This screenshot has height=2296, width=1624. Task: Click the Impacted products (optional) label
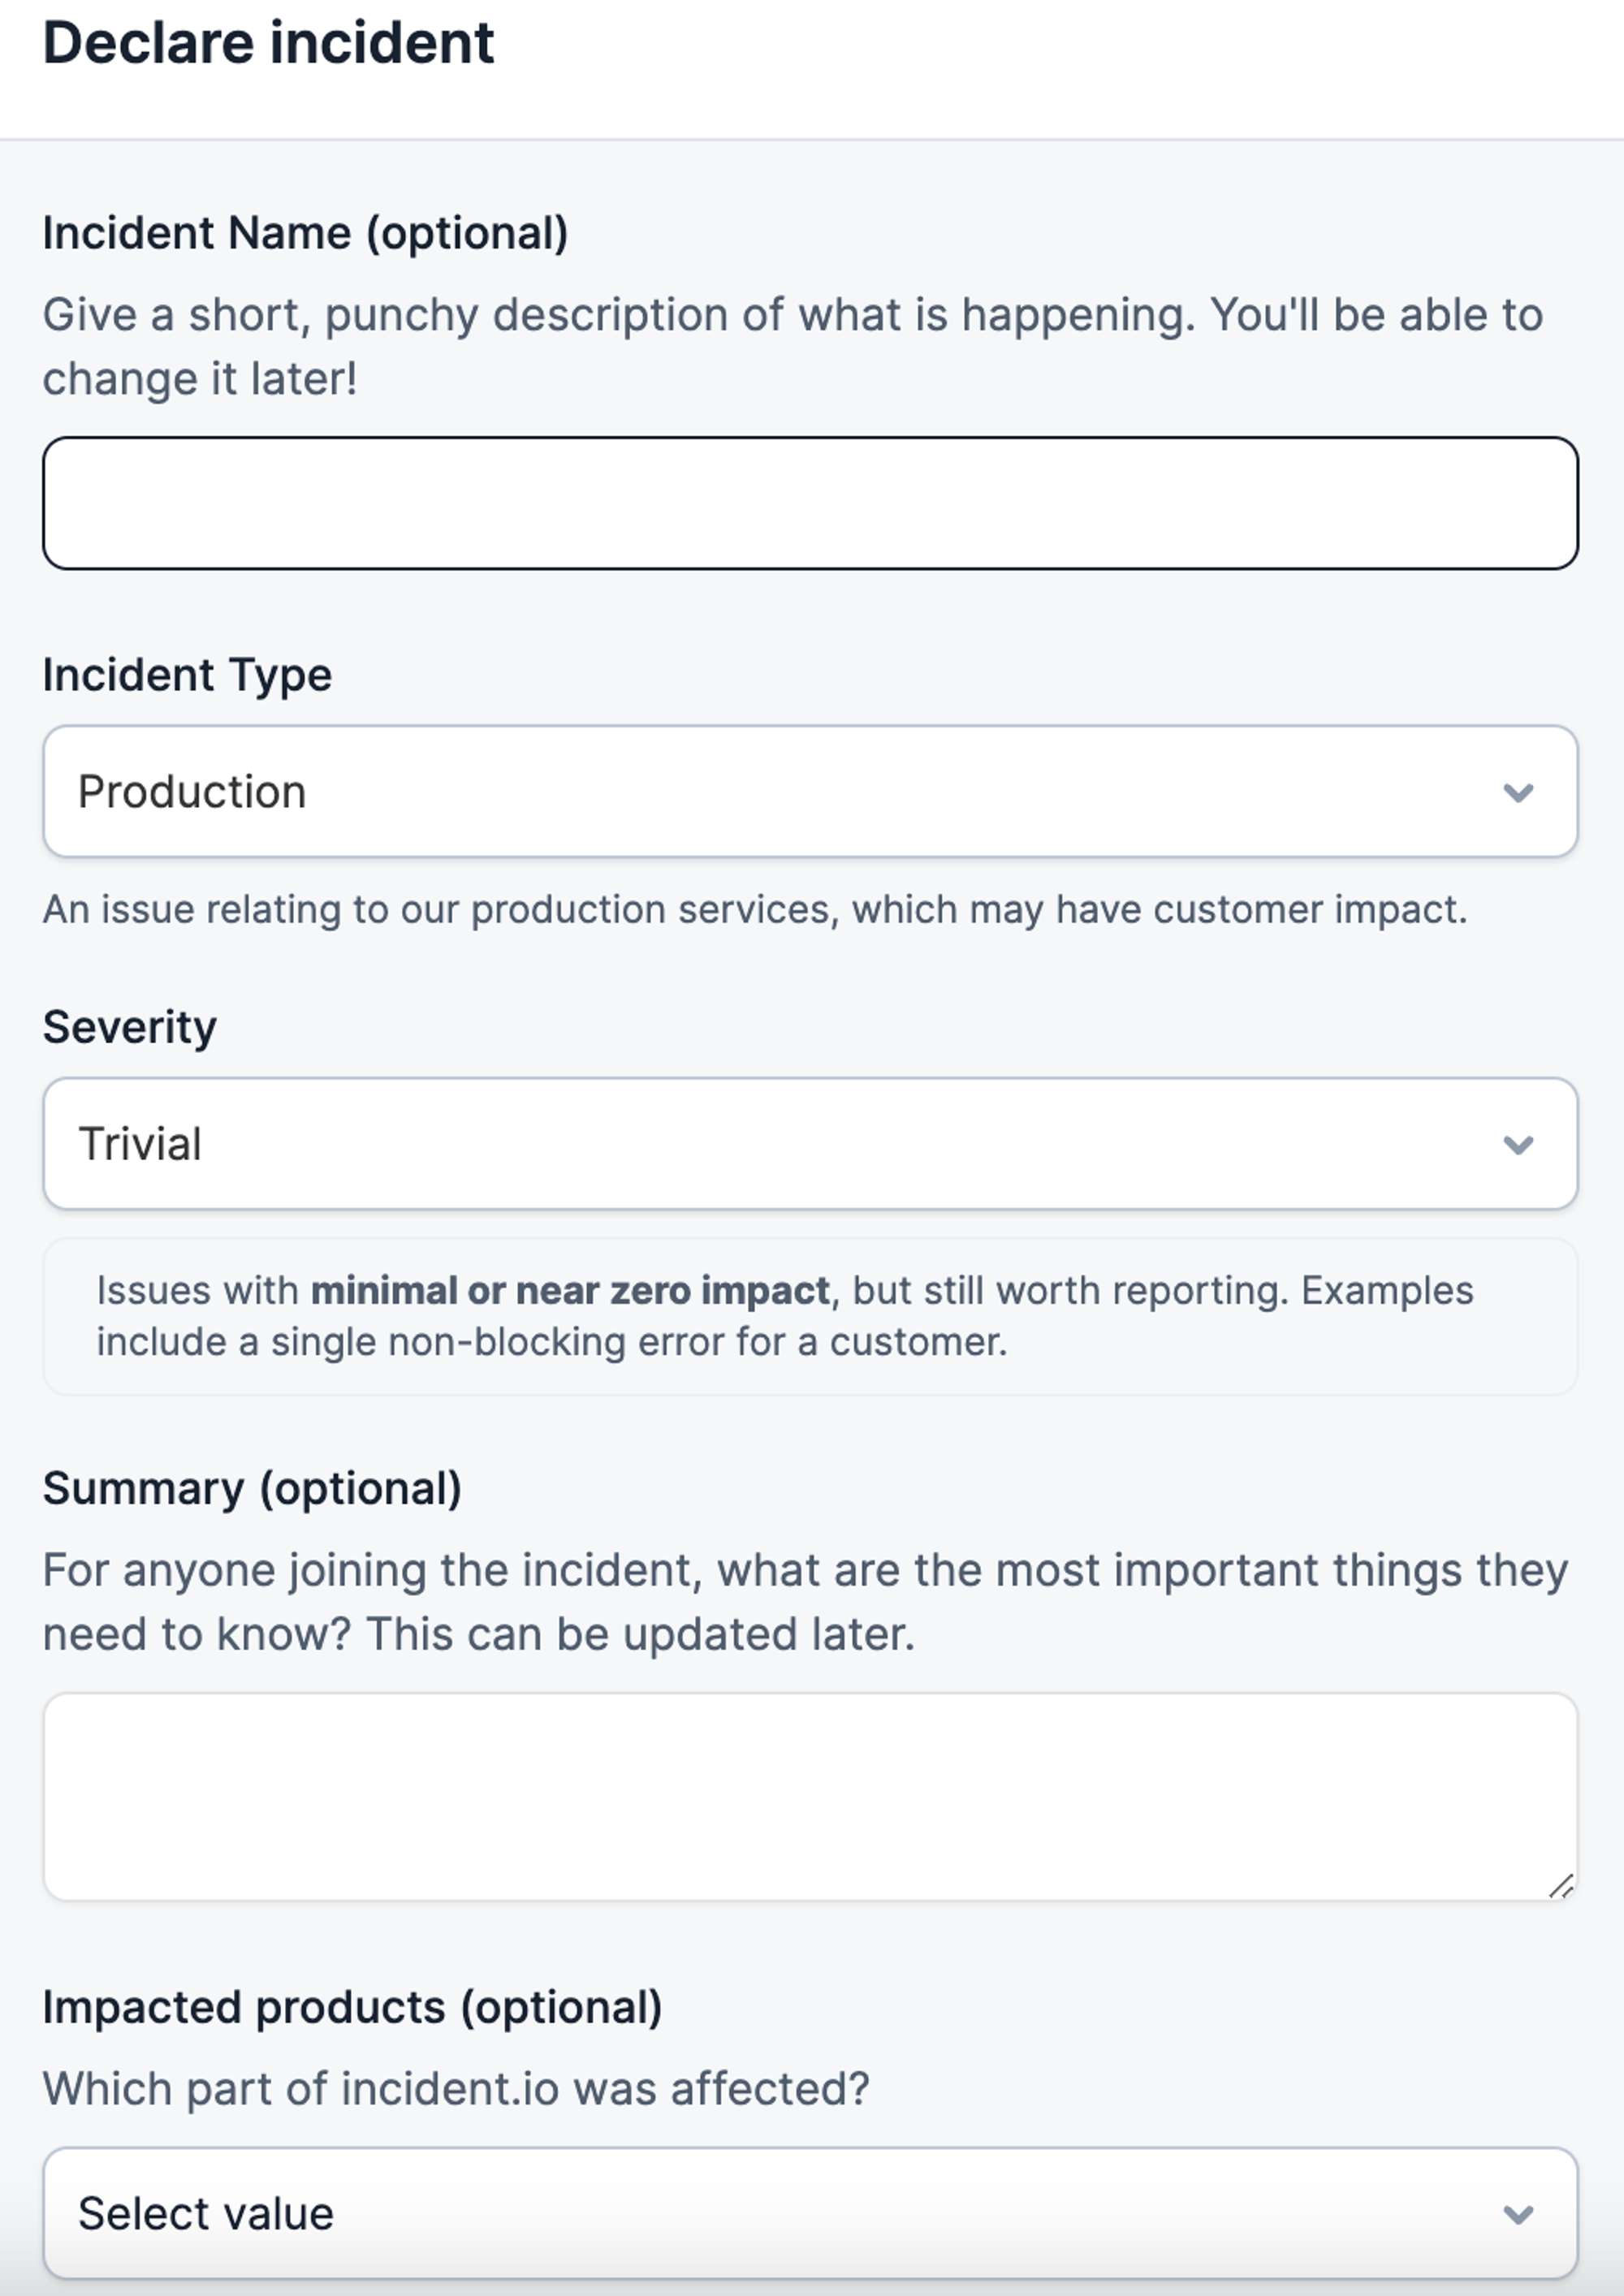coord(352,2007)
